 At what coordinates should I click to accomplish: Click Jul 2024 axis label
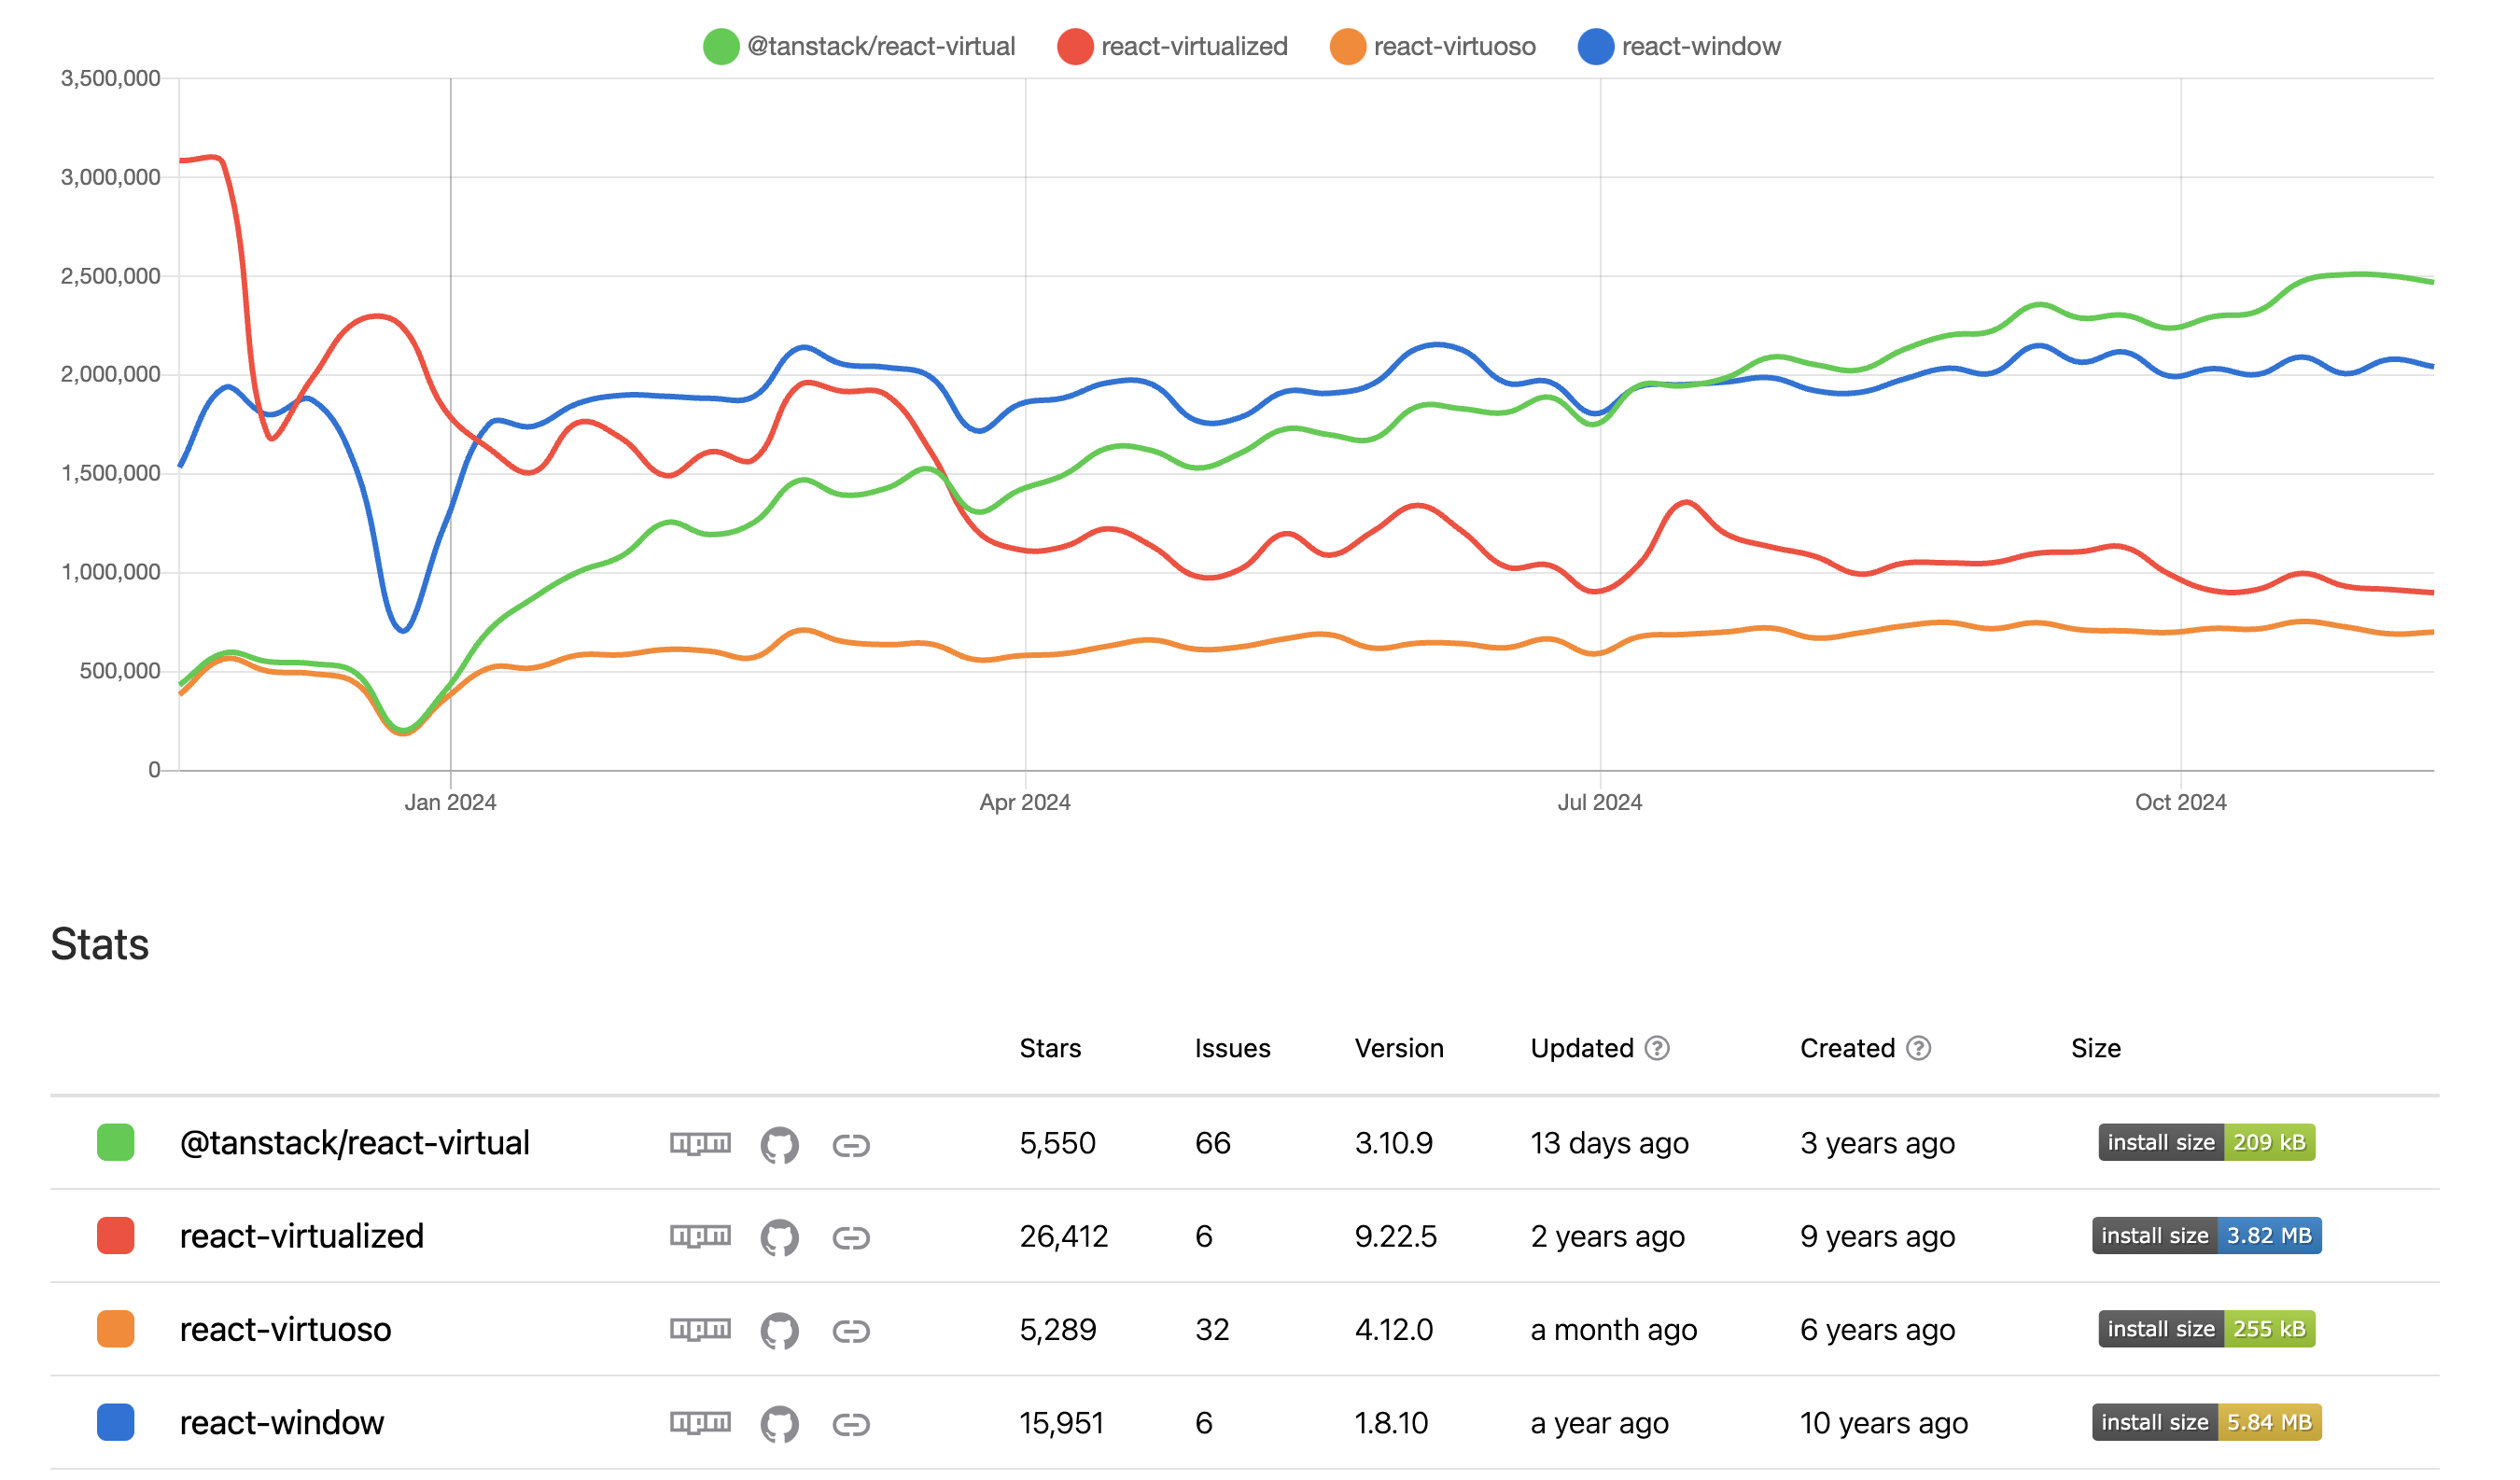click(1600, 802)
